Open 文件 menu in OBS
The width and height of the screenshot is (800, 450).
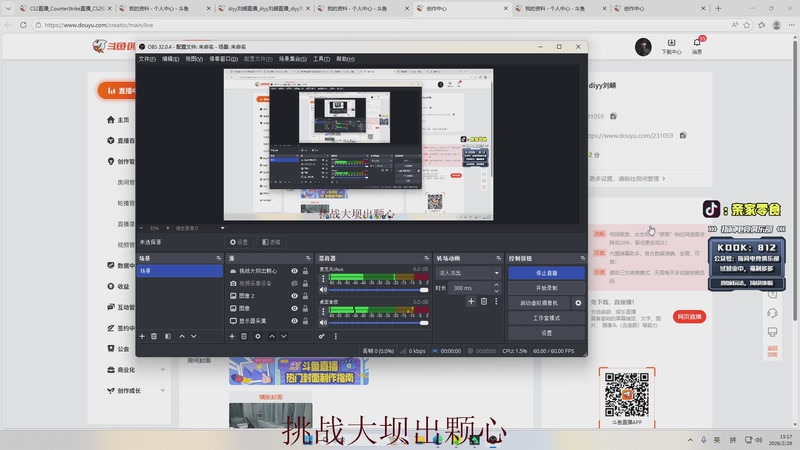(147, 59)
